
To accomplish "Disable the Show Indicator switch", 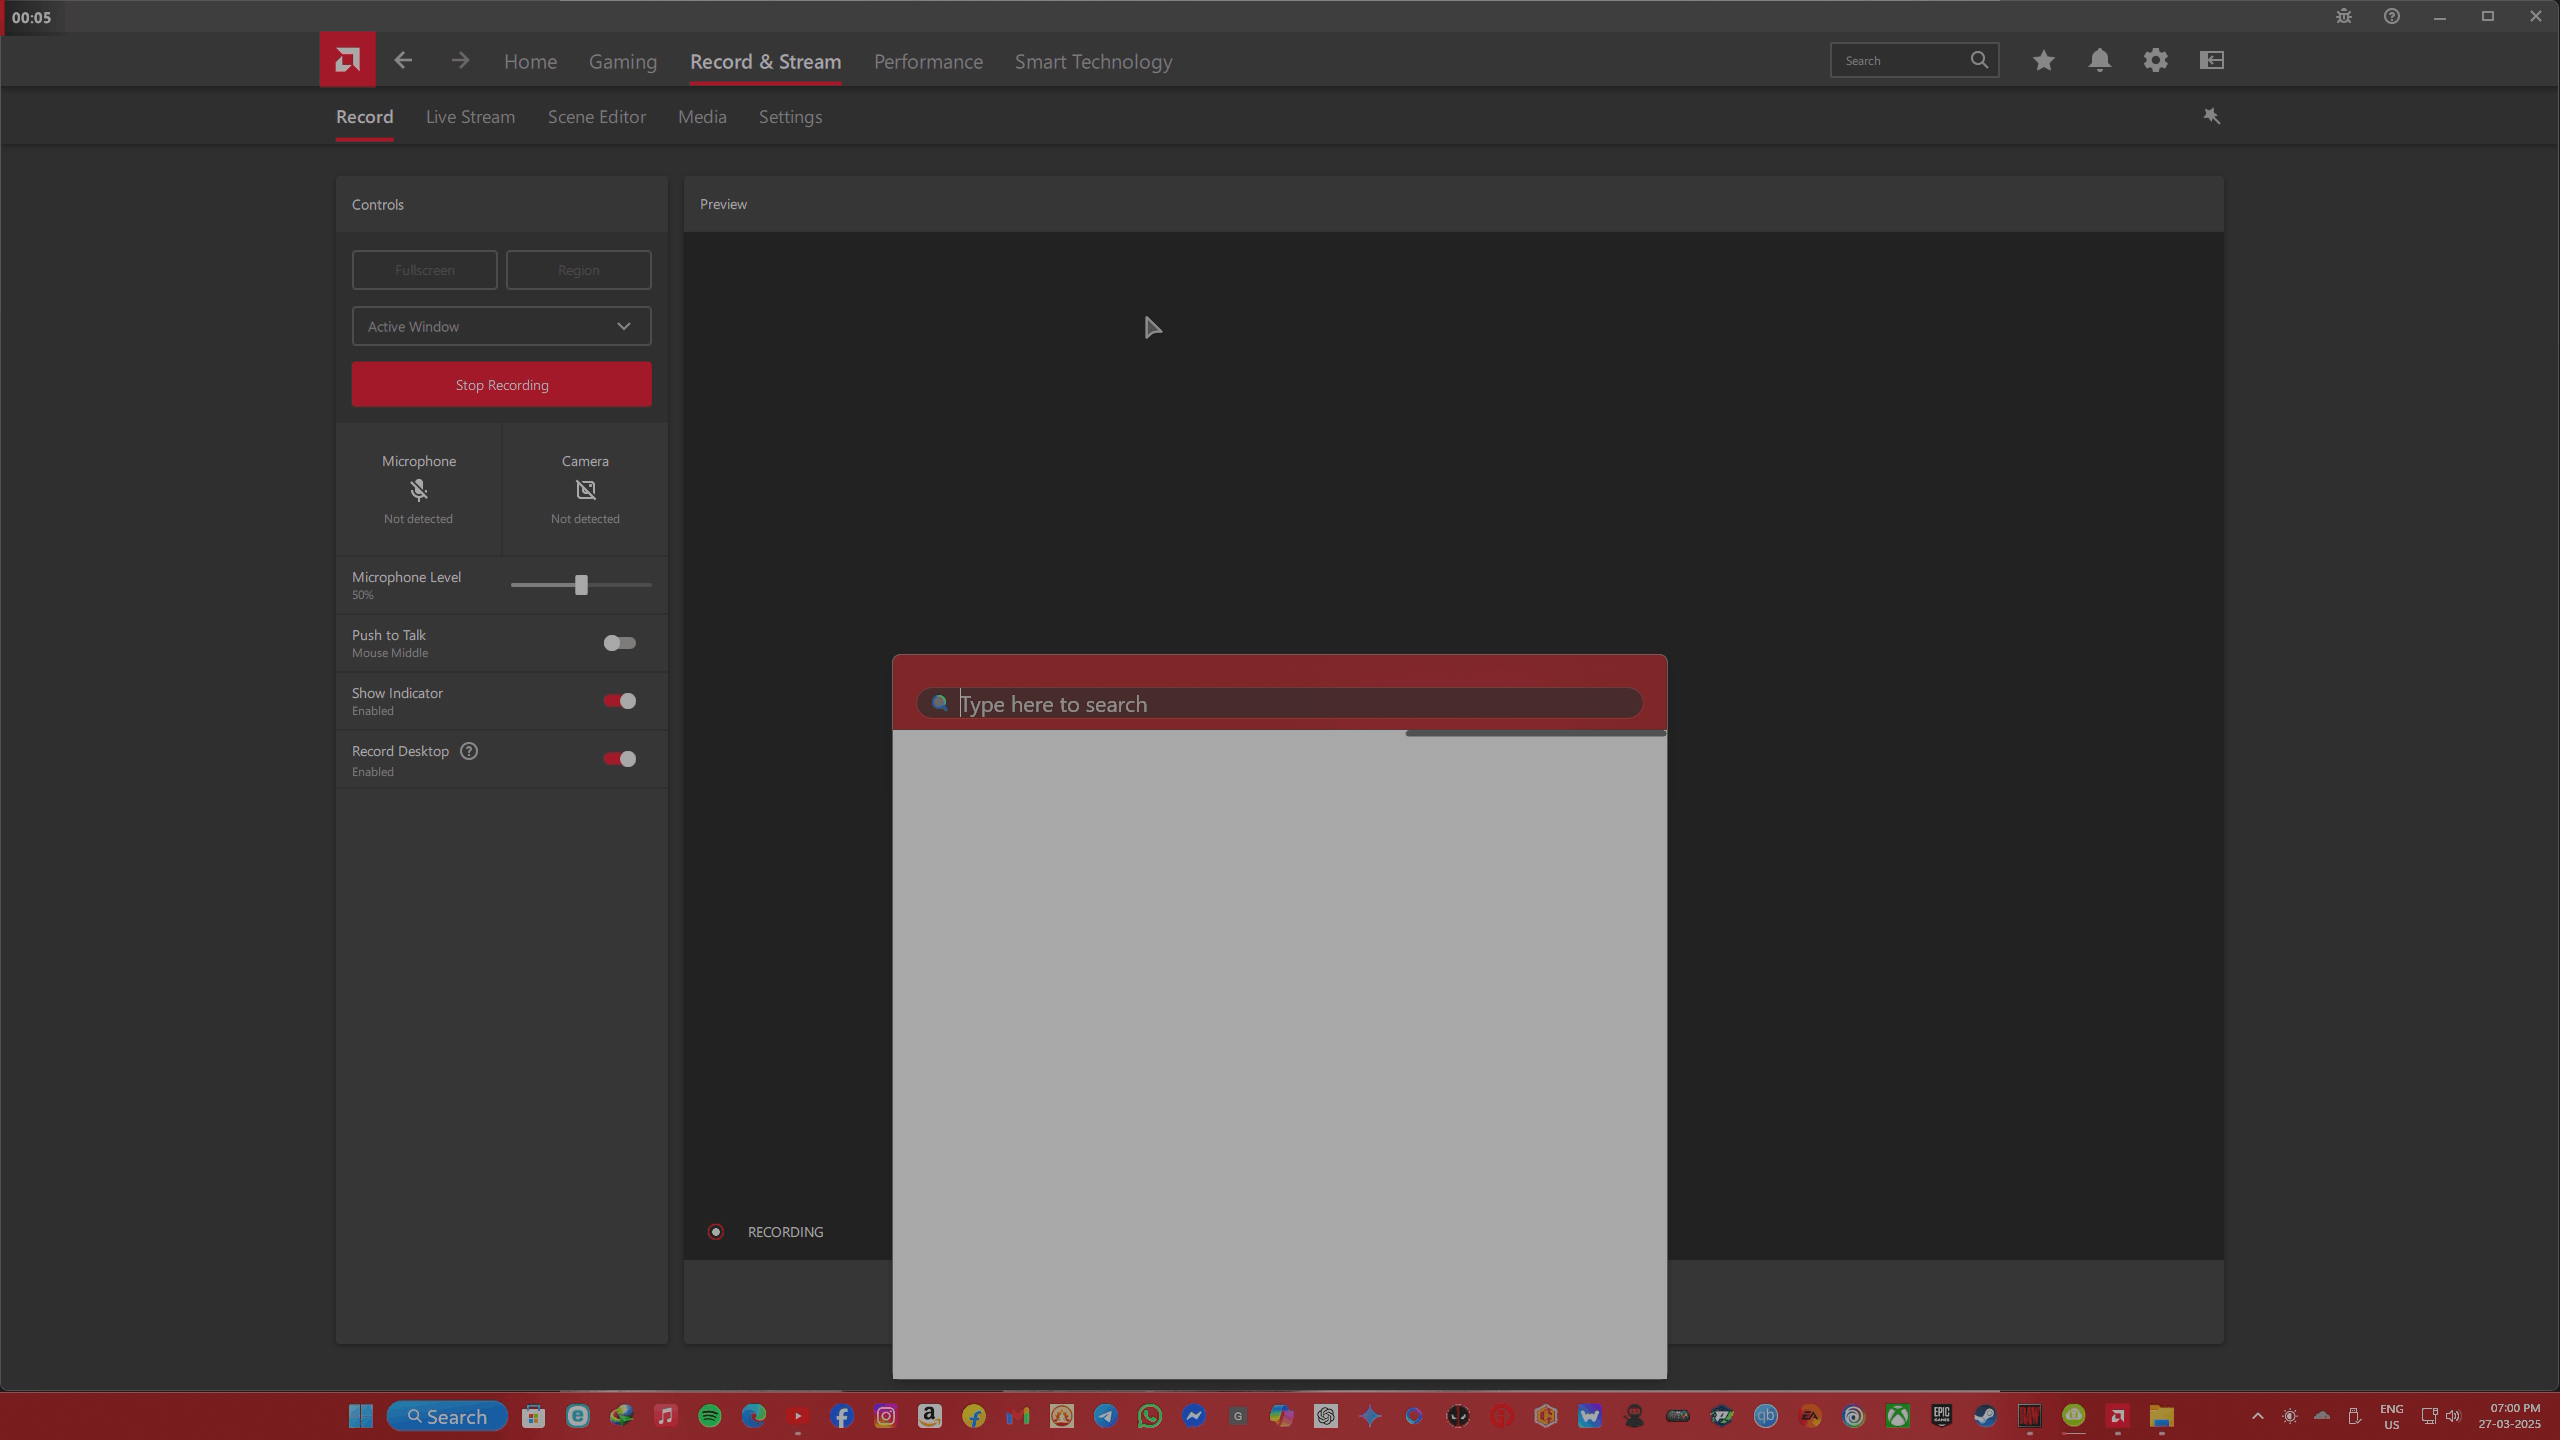I will [x=619, y=701].
